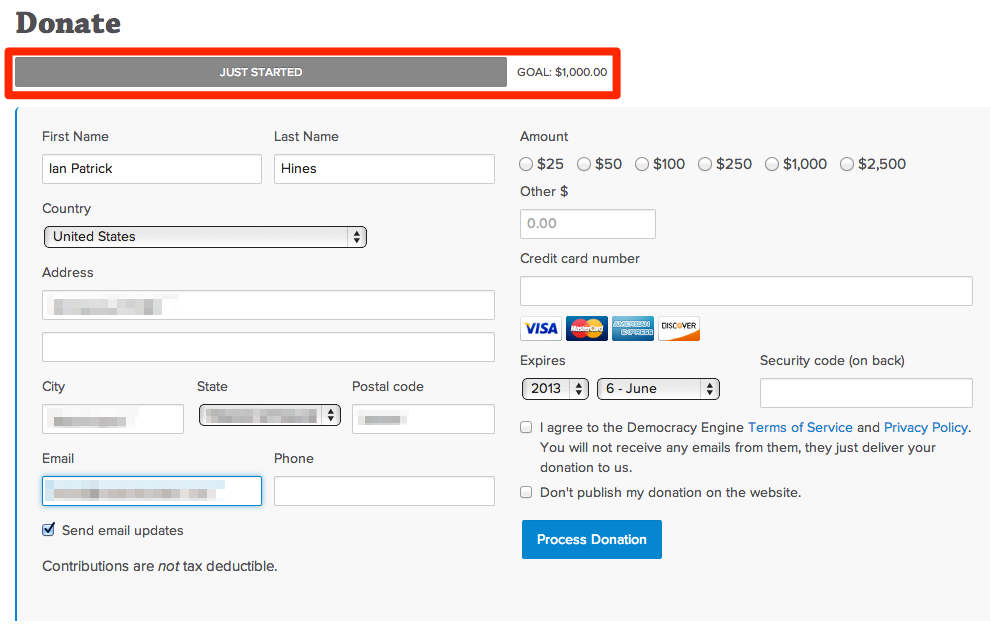Click the Phone input field

click(x=384, y=491)
